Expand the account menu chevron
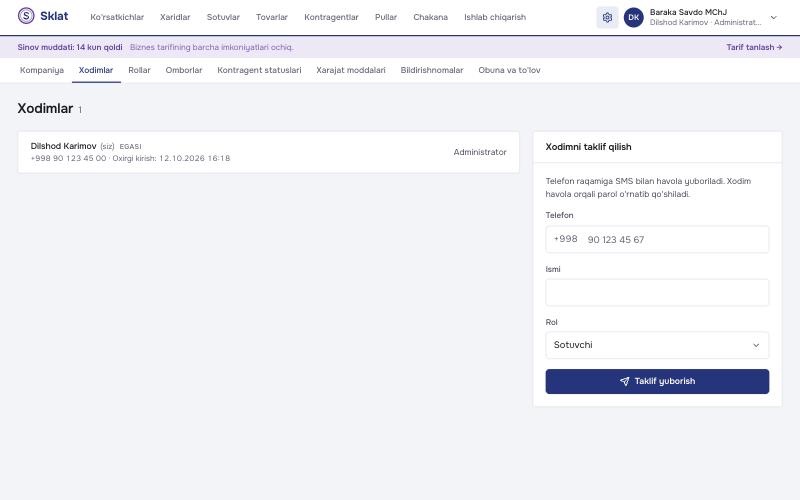The width and height of the screenshot is (800, 500). point(773,17)
